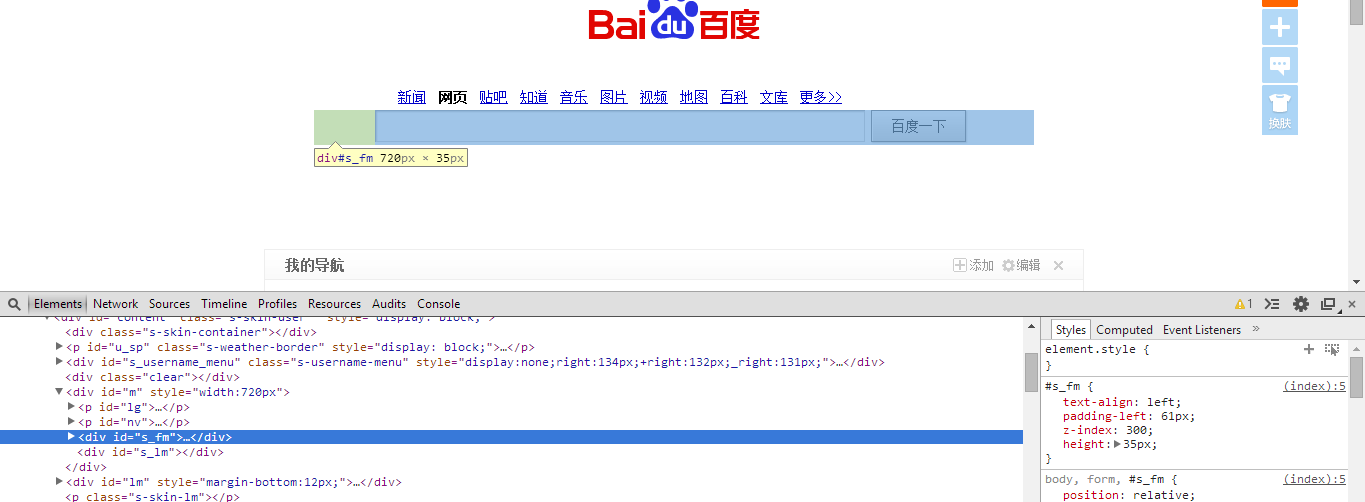The width and height of the screenshot is (1365, 502).
Task: Select the div class="clear" row
Action: tap(512, 377)
